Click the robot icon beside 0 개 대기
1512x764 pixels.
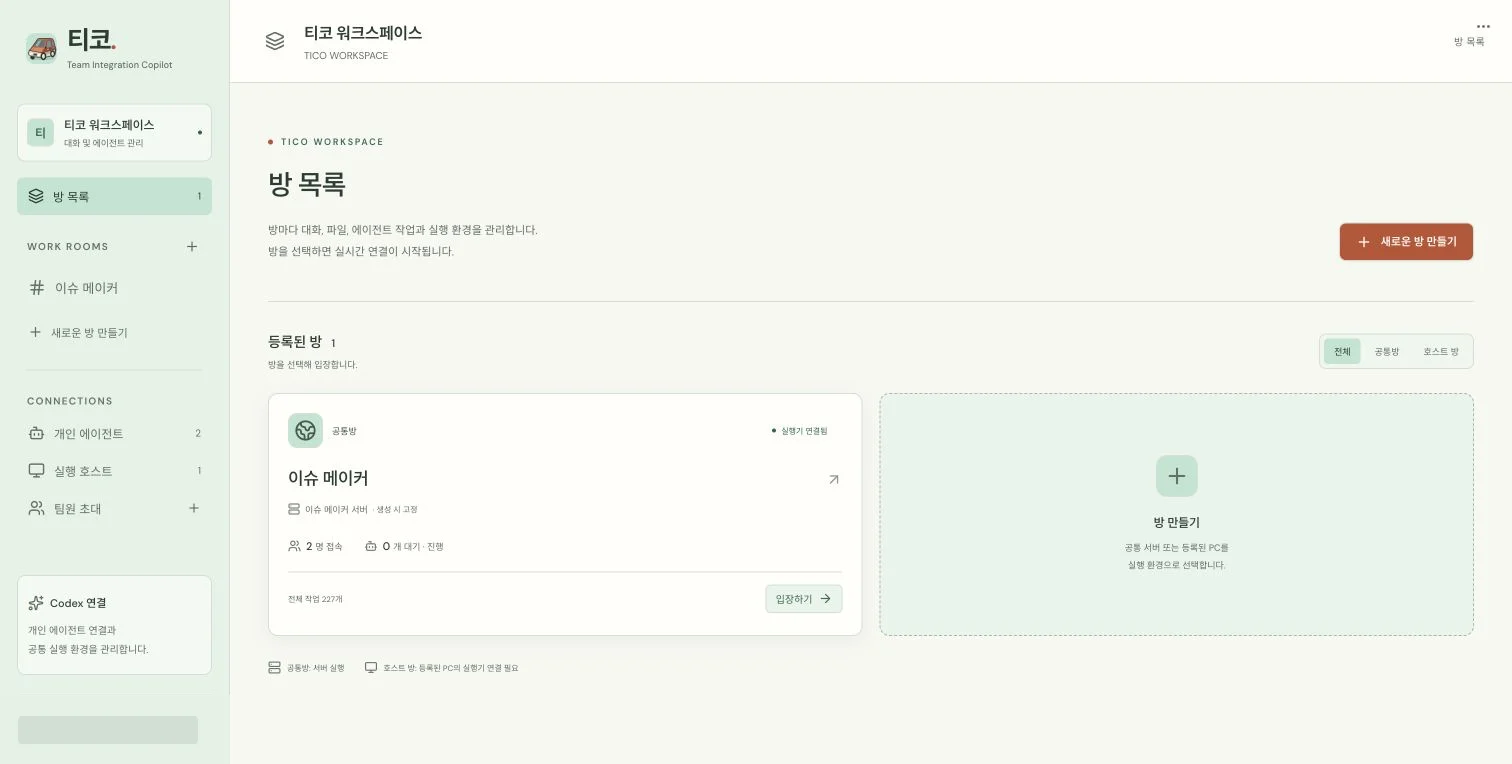(371, 546)
